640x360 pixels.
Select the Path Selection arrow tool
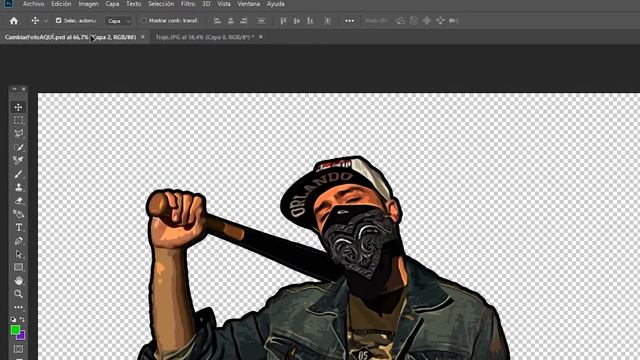pyautogui.click(x=18, y=254)
